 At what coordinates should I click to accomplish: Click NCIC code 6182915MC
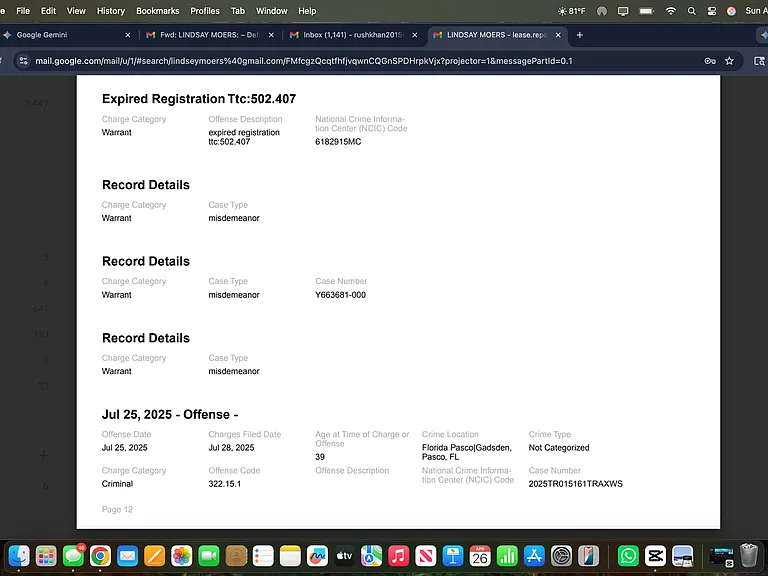[x=338, y=142]
